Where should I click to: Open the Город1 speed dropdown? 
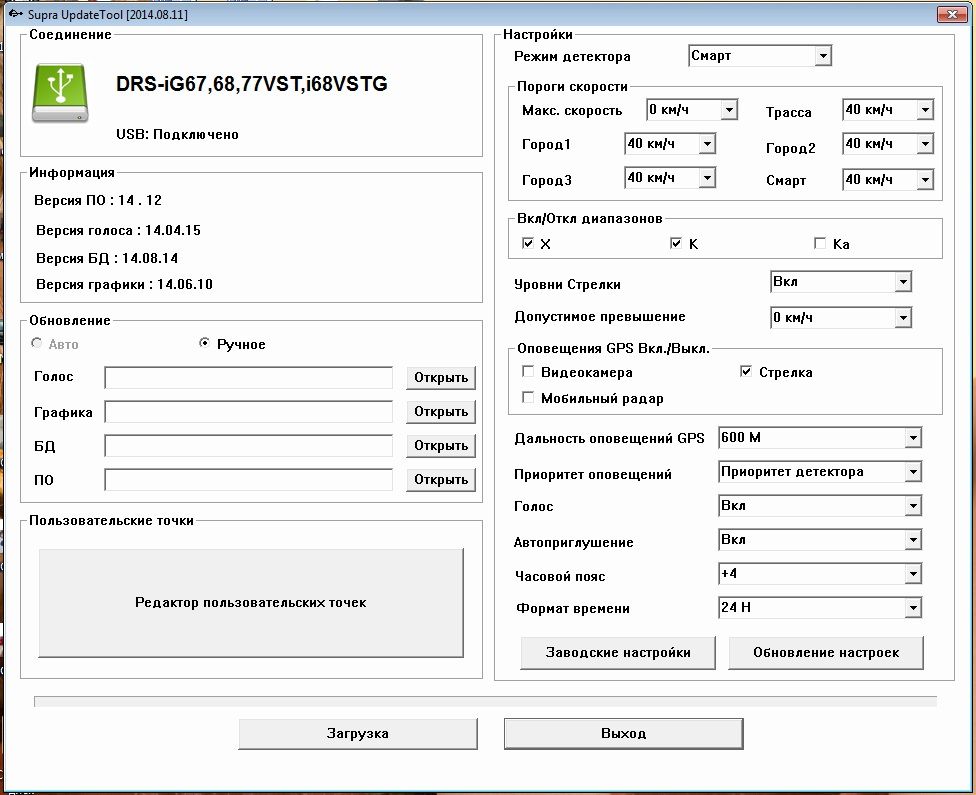click(670, 144)
